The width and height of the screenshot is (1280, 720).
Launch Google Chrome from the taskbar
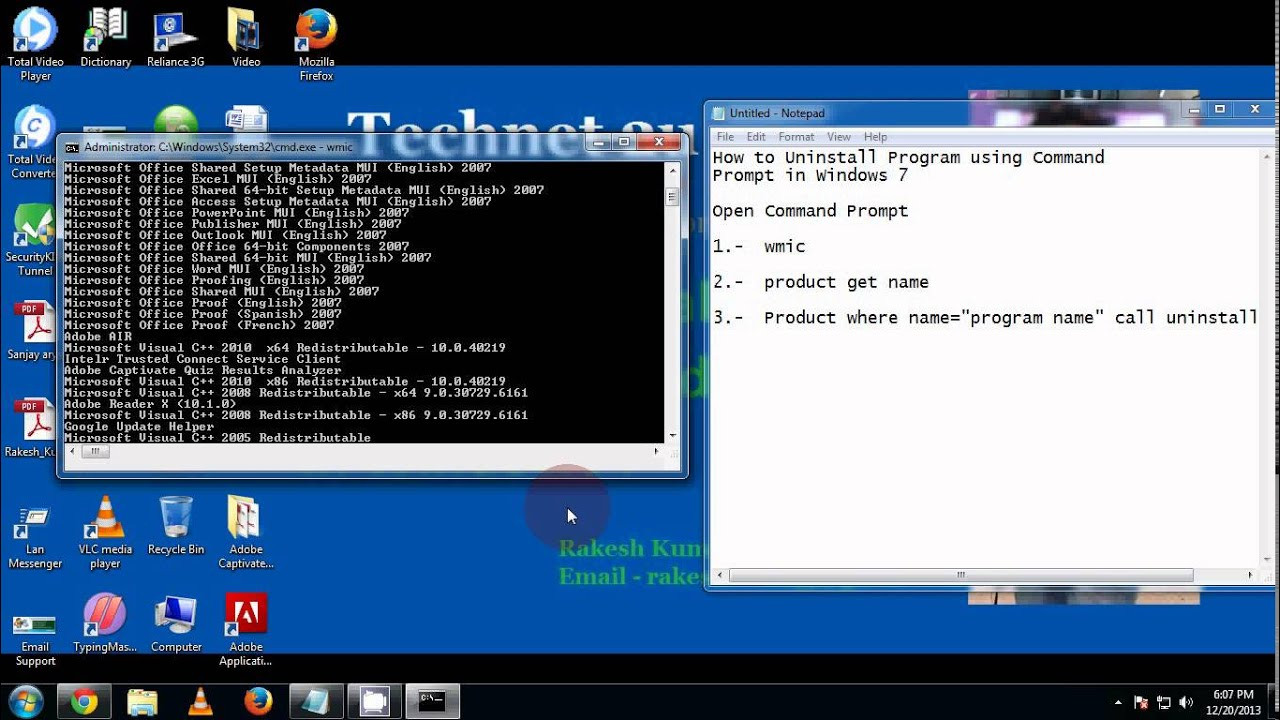(x=84, y=702)
